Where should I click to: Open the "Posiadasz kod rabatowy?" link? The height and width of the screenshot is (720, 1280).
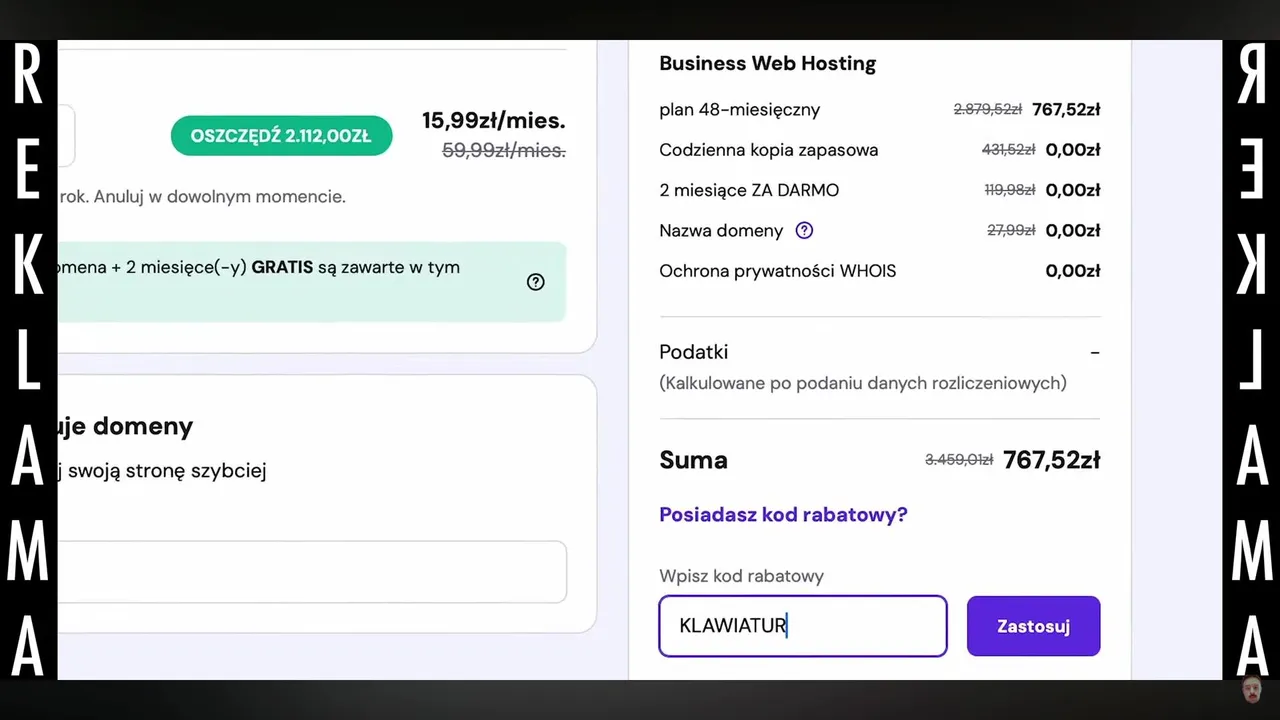click(783, 515)
